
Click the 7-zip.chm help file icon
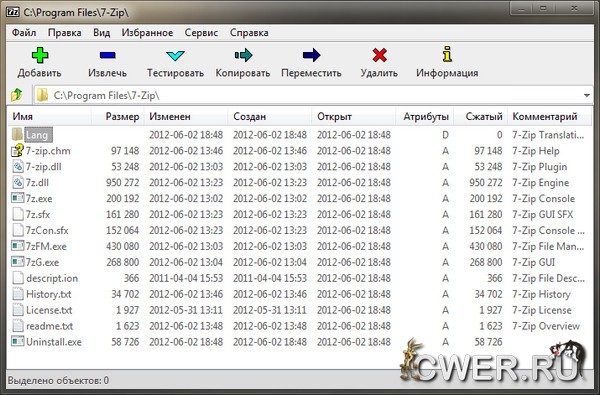click(x=17, y=150)
